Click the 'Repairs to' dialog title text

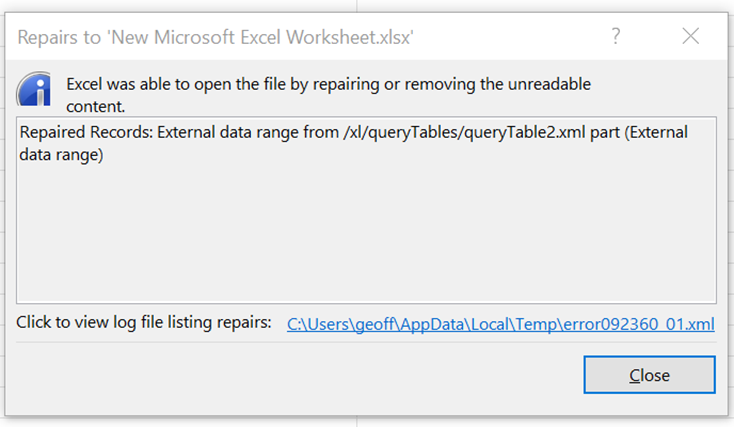coord(215,37)
